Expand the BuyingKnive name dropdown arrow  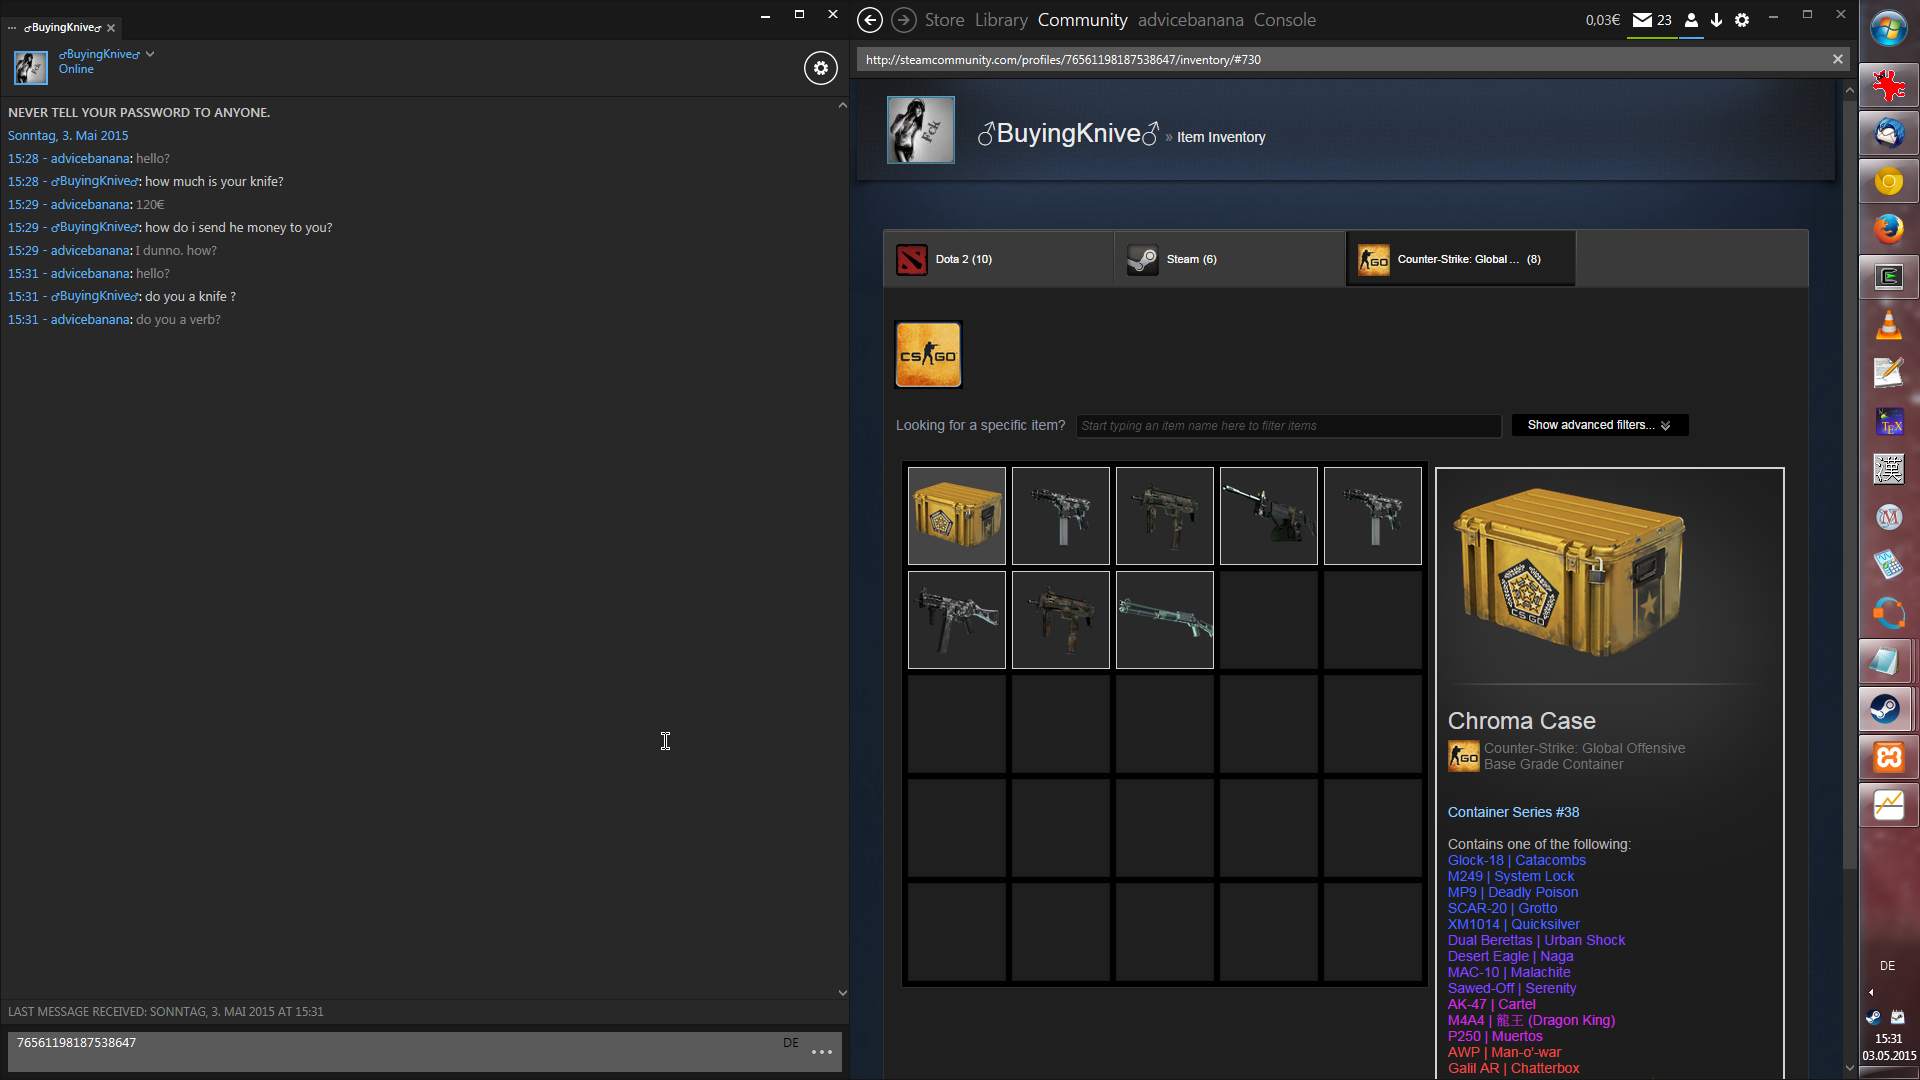(150, 54)
